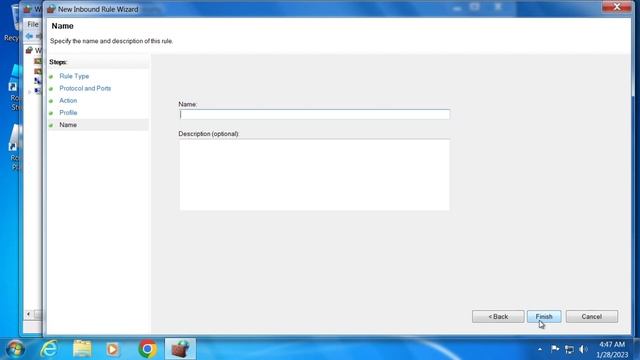Focus the rule Name input field
The height and width of the screenshot is (360, 640).
(x=314, y=114)
